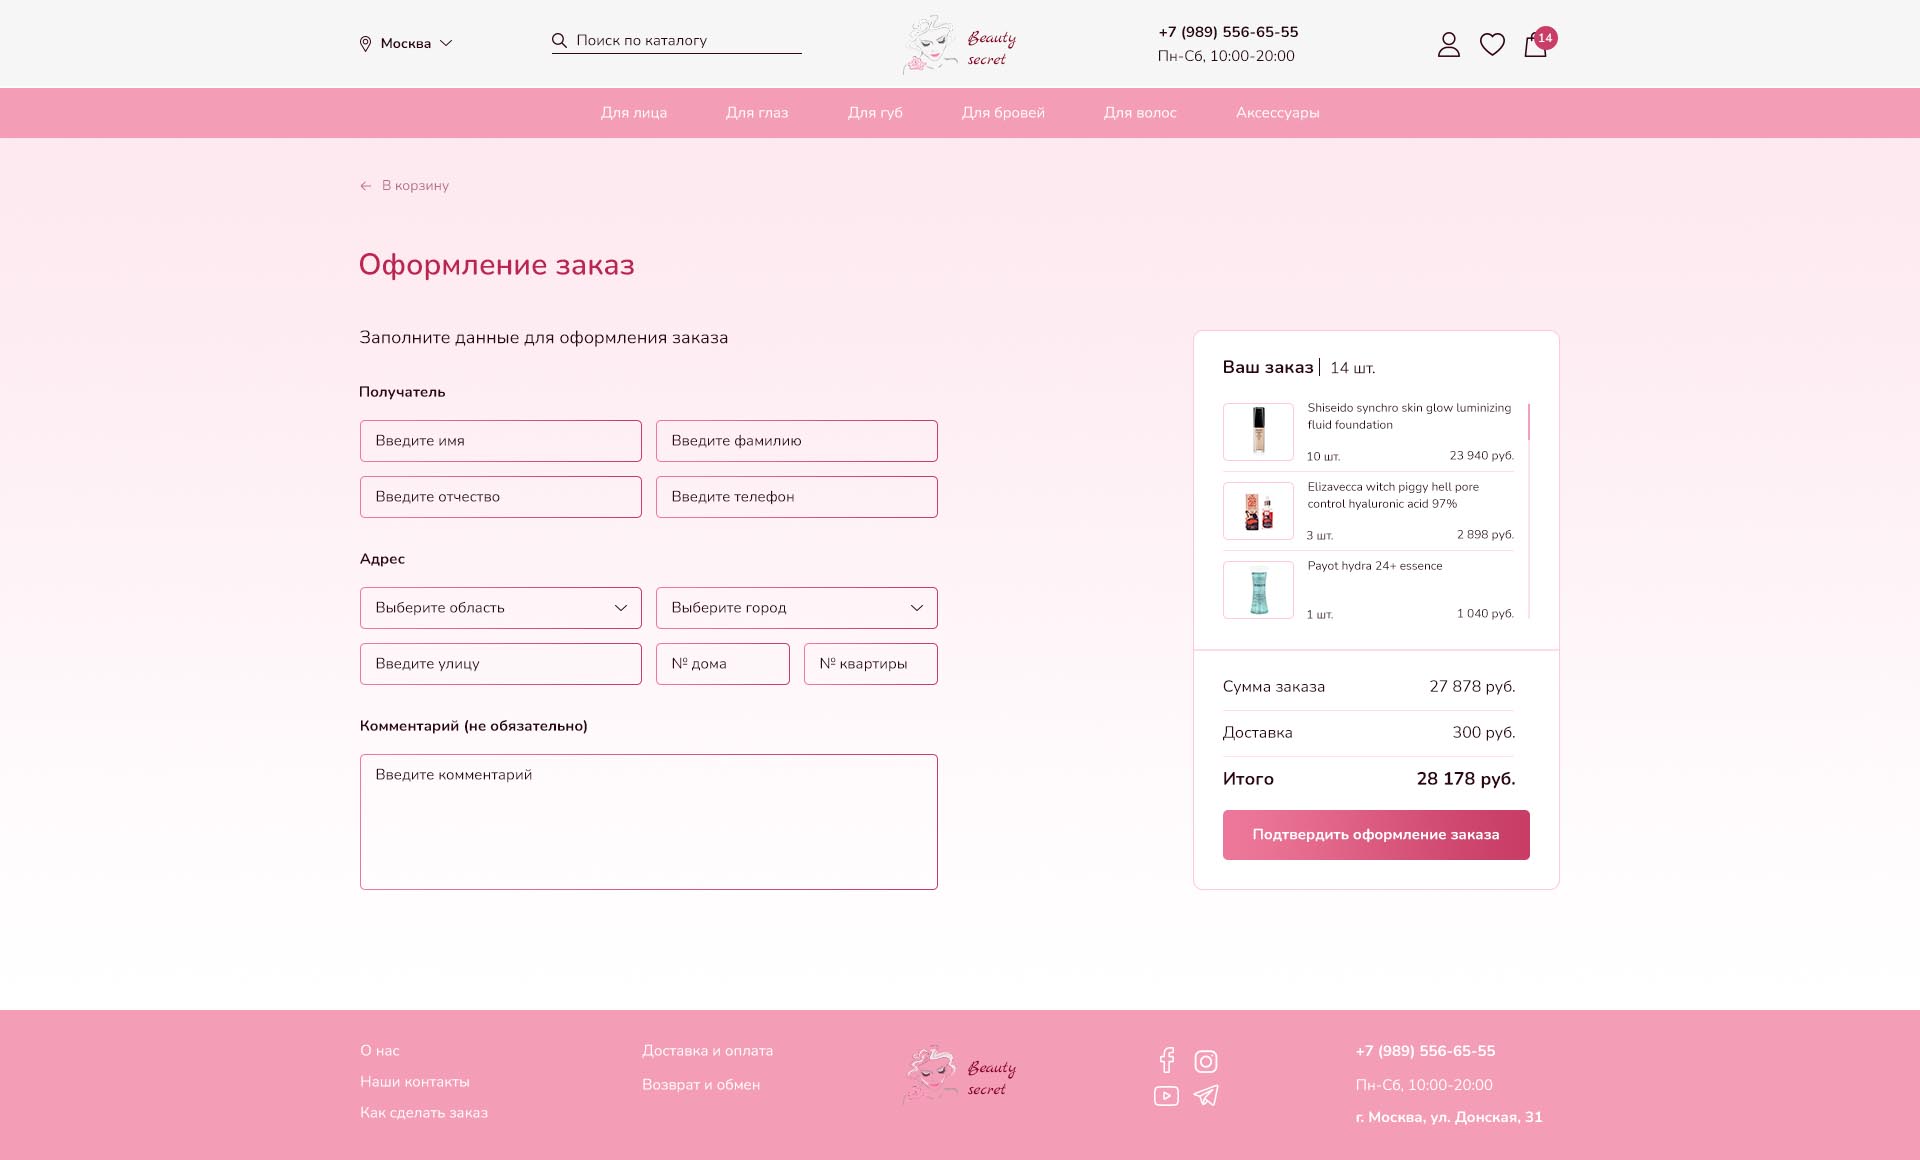Open the Telegram social icon
The width and height of the screenshot is (1920, 1160).
[1206, 1096]
